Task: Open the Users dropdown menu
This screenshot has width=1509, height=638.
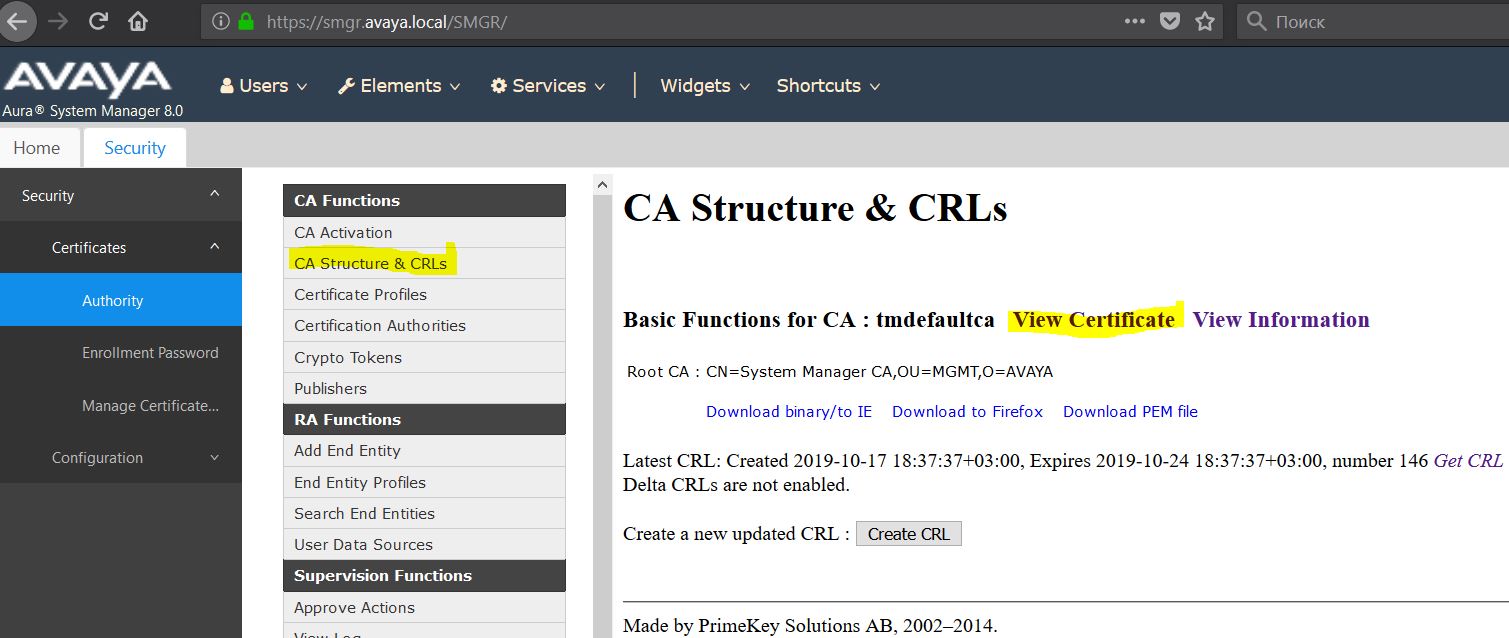Action: [x=264, y=86]
